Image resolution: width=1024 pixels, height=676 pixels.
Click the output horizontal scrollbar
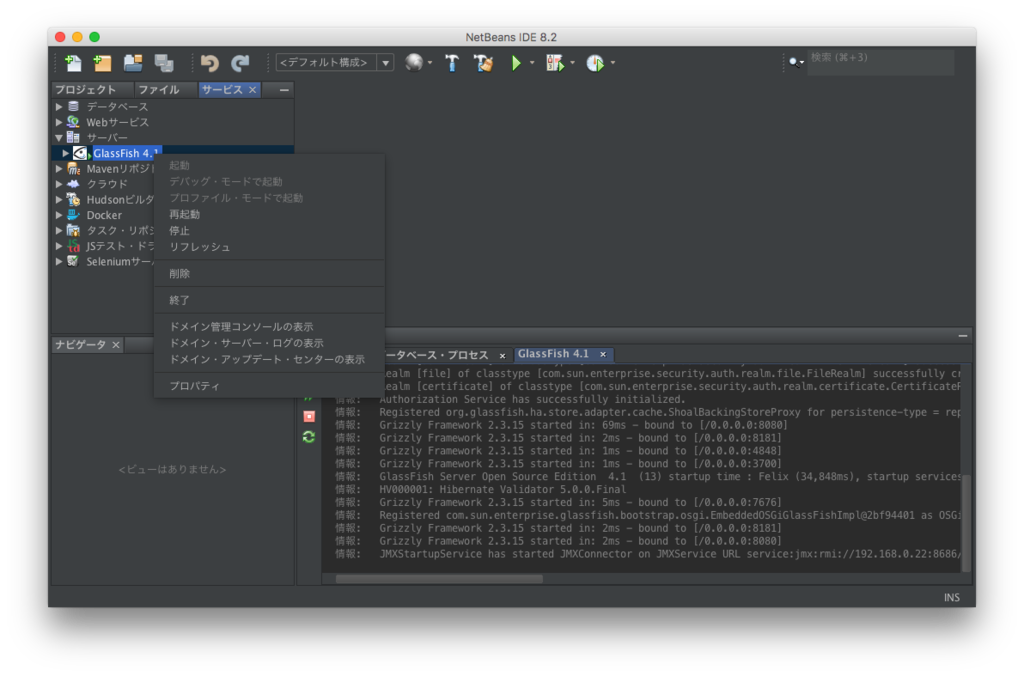tap(439, 579)
